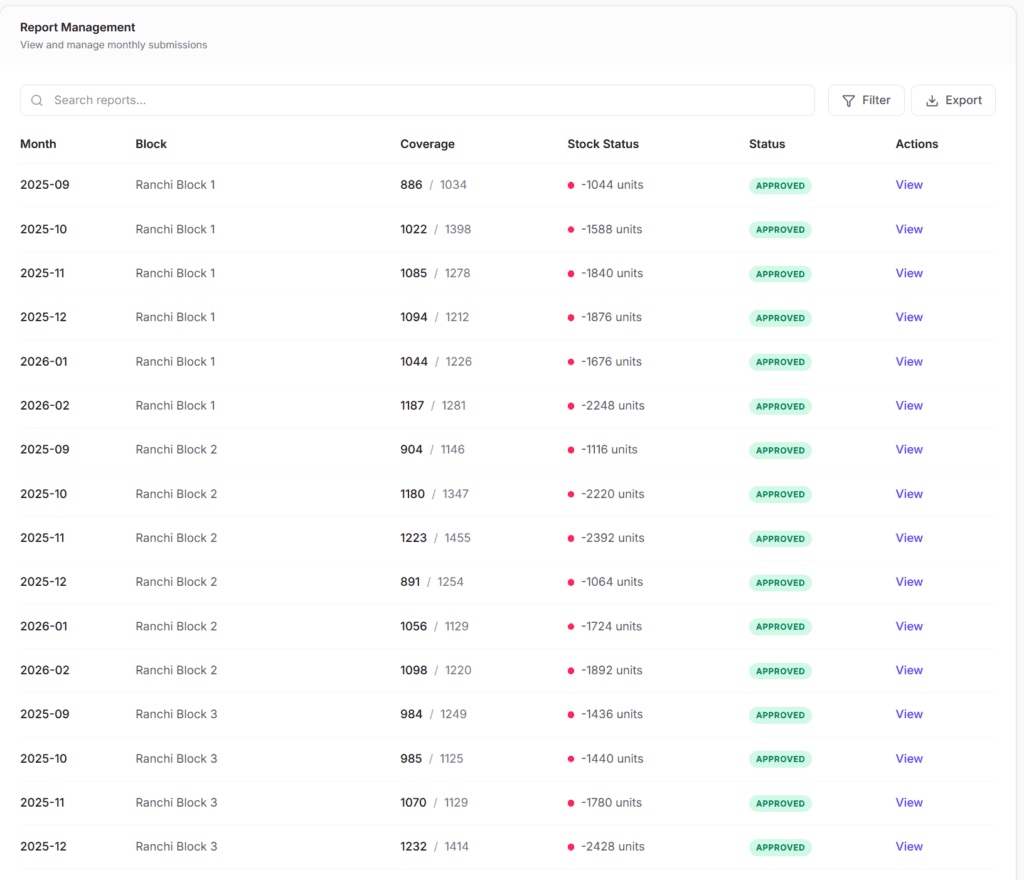This screenshot has width=1024, height=880.
Task: Click the Stock Status column header
Action: pyautogui.click(x=602, y=144)
